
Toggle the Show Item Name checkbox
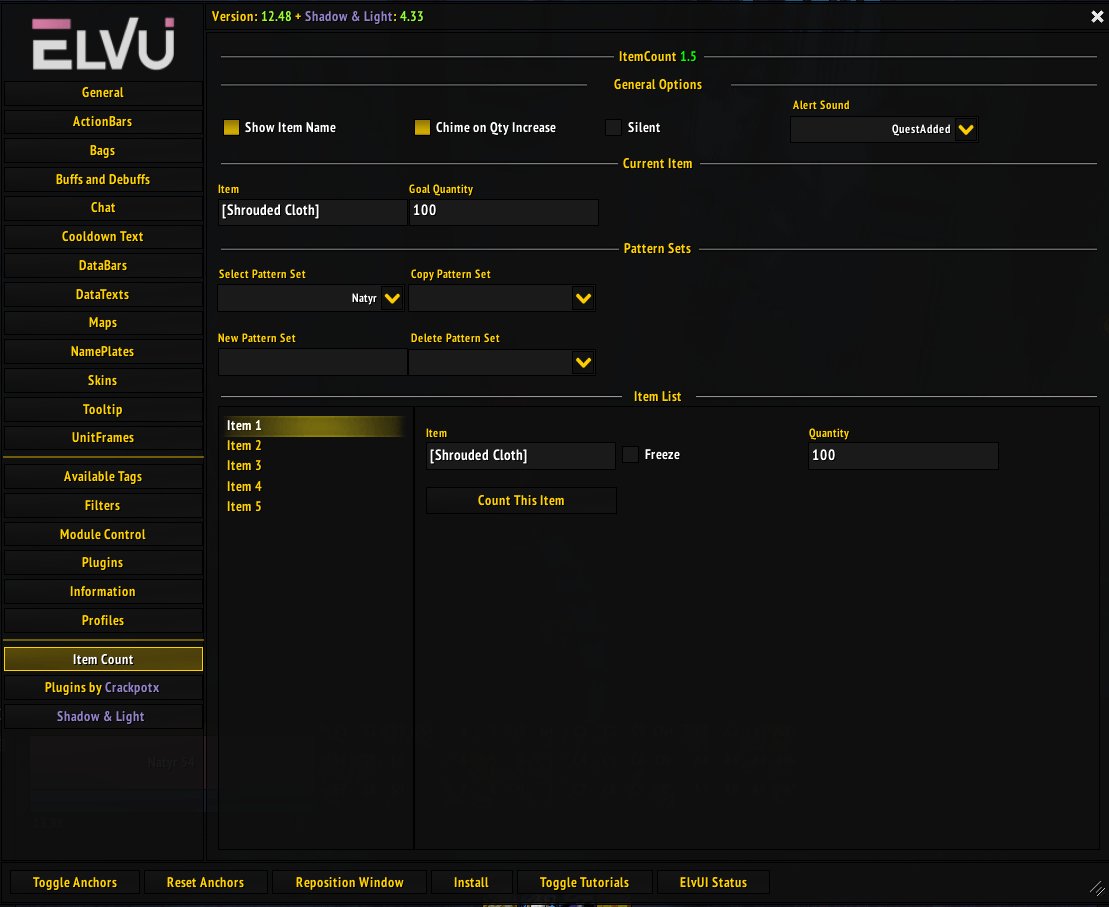231,127
